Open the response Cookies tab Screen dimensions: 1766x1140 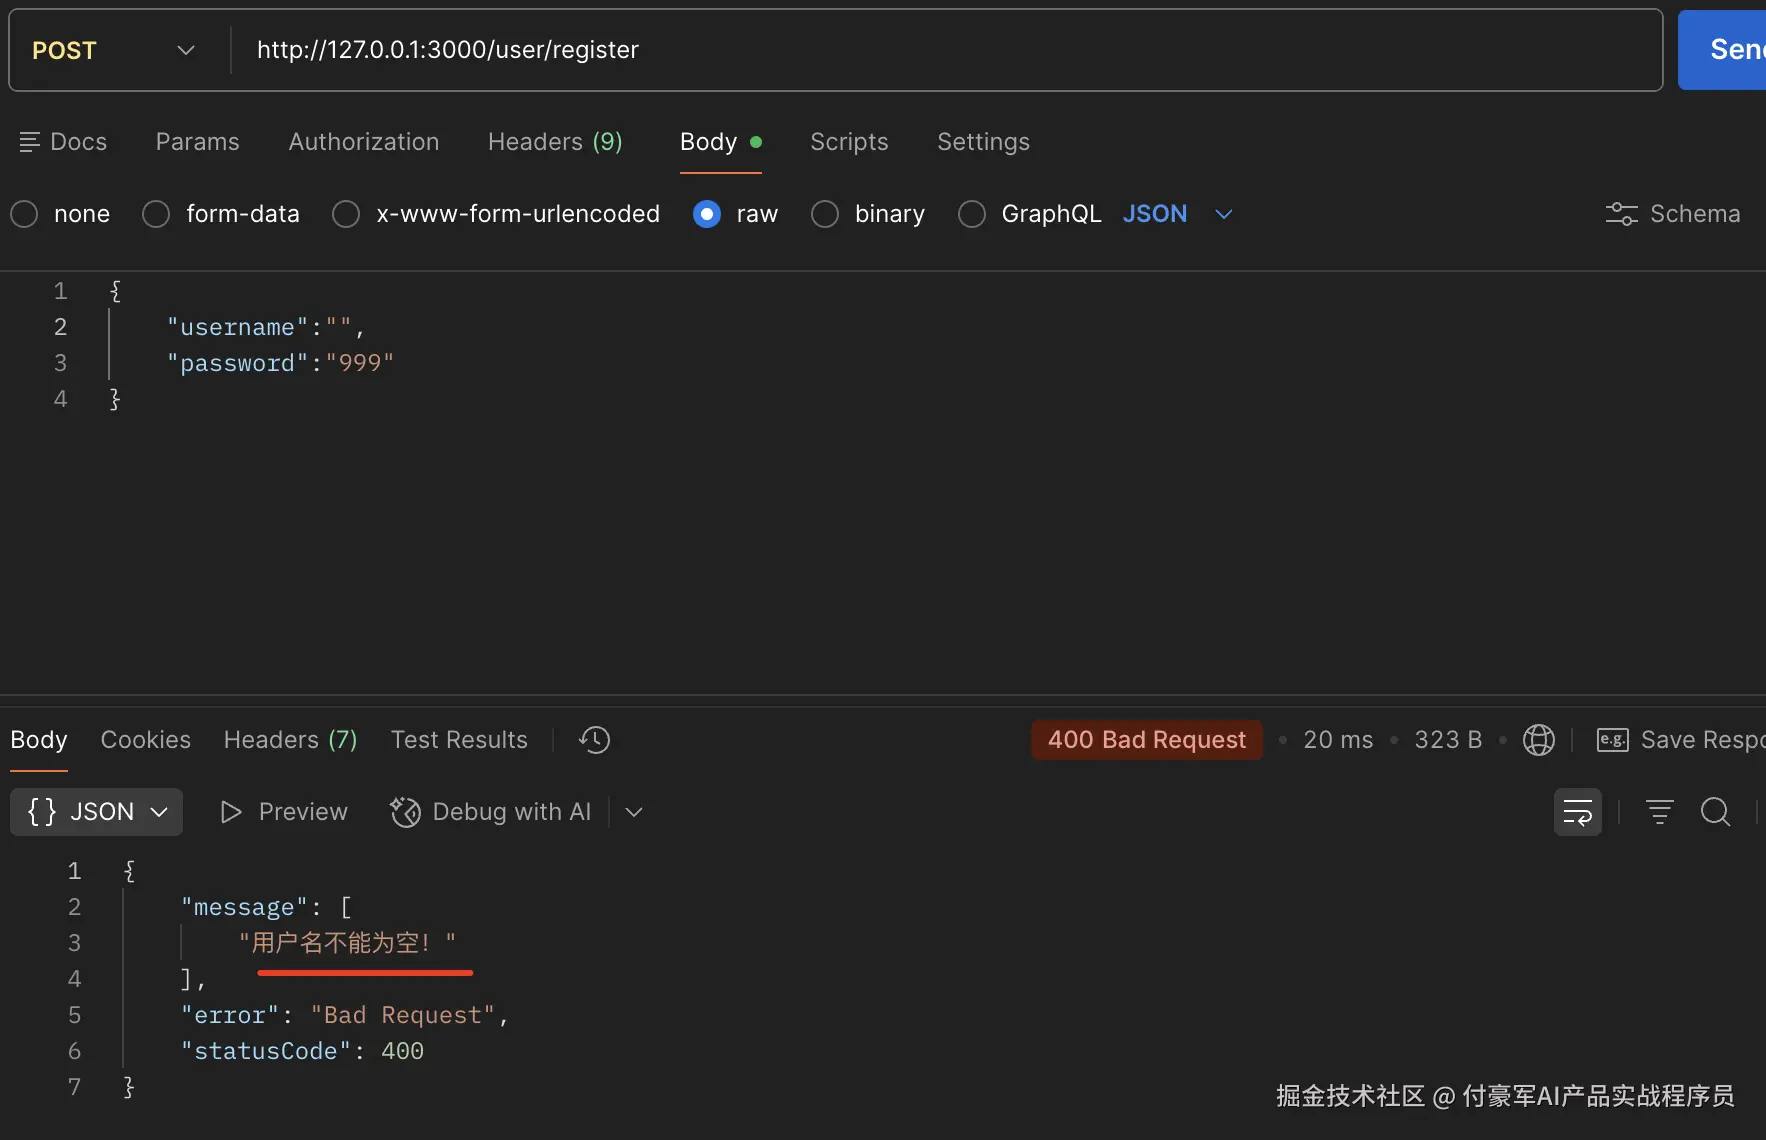(146, 740)
